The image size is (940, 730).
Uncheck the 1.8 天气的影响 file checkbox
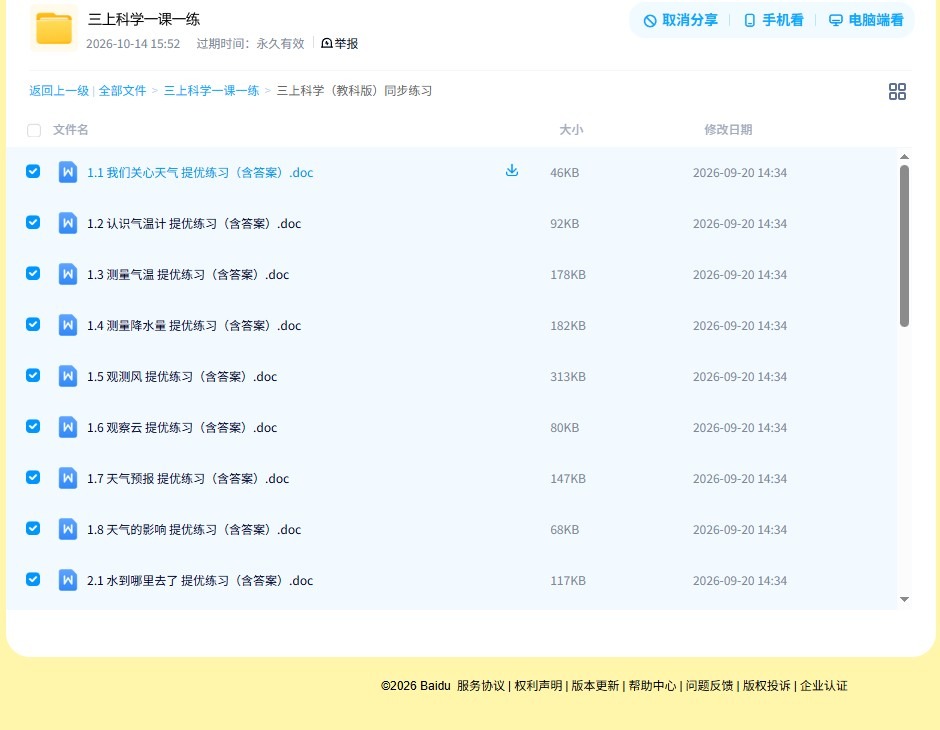coord(33,528)
